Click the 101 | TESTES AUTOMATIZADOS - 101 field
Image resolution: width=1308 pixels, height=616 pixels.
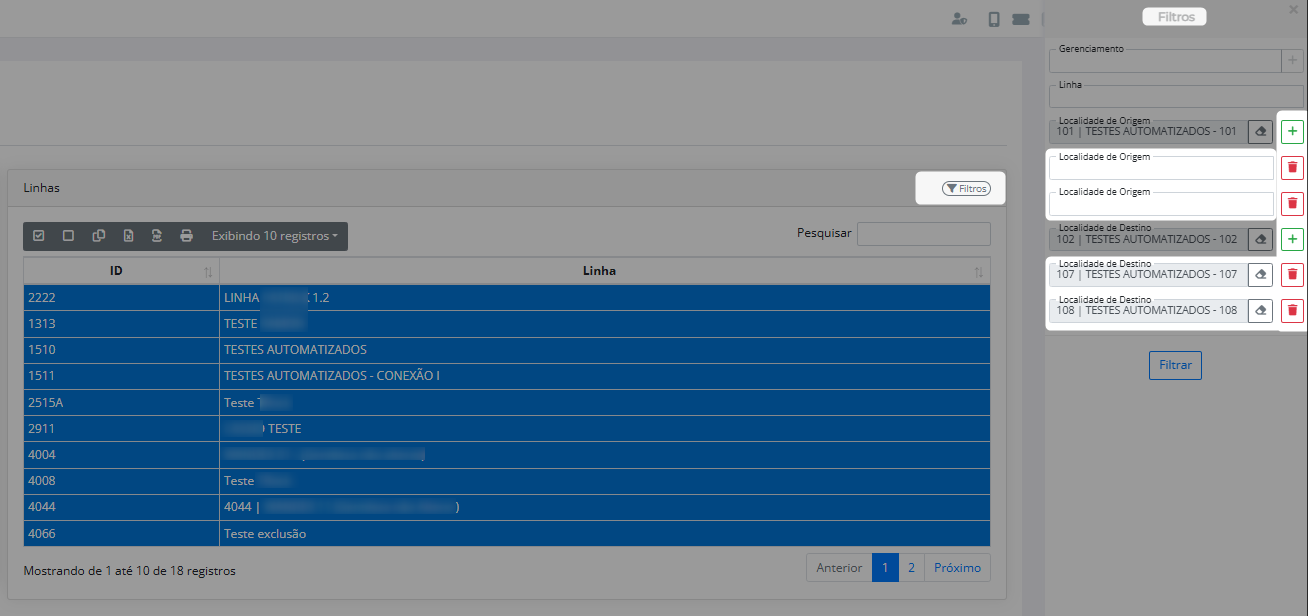[x=1148, y=131]
